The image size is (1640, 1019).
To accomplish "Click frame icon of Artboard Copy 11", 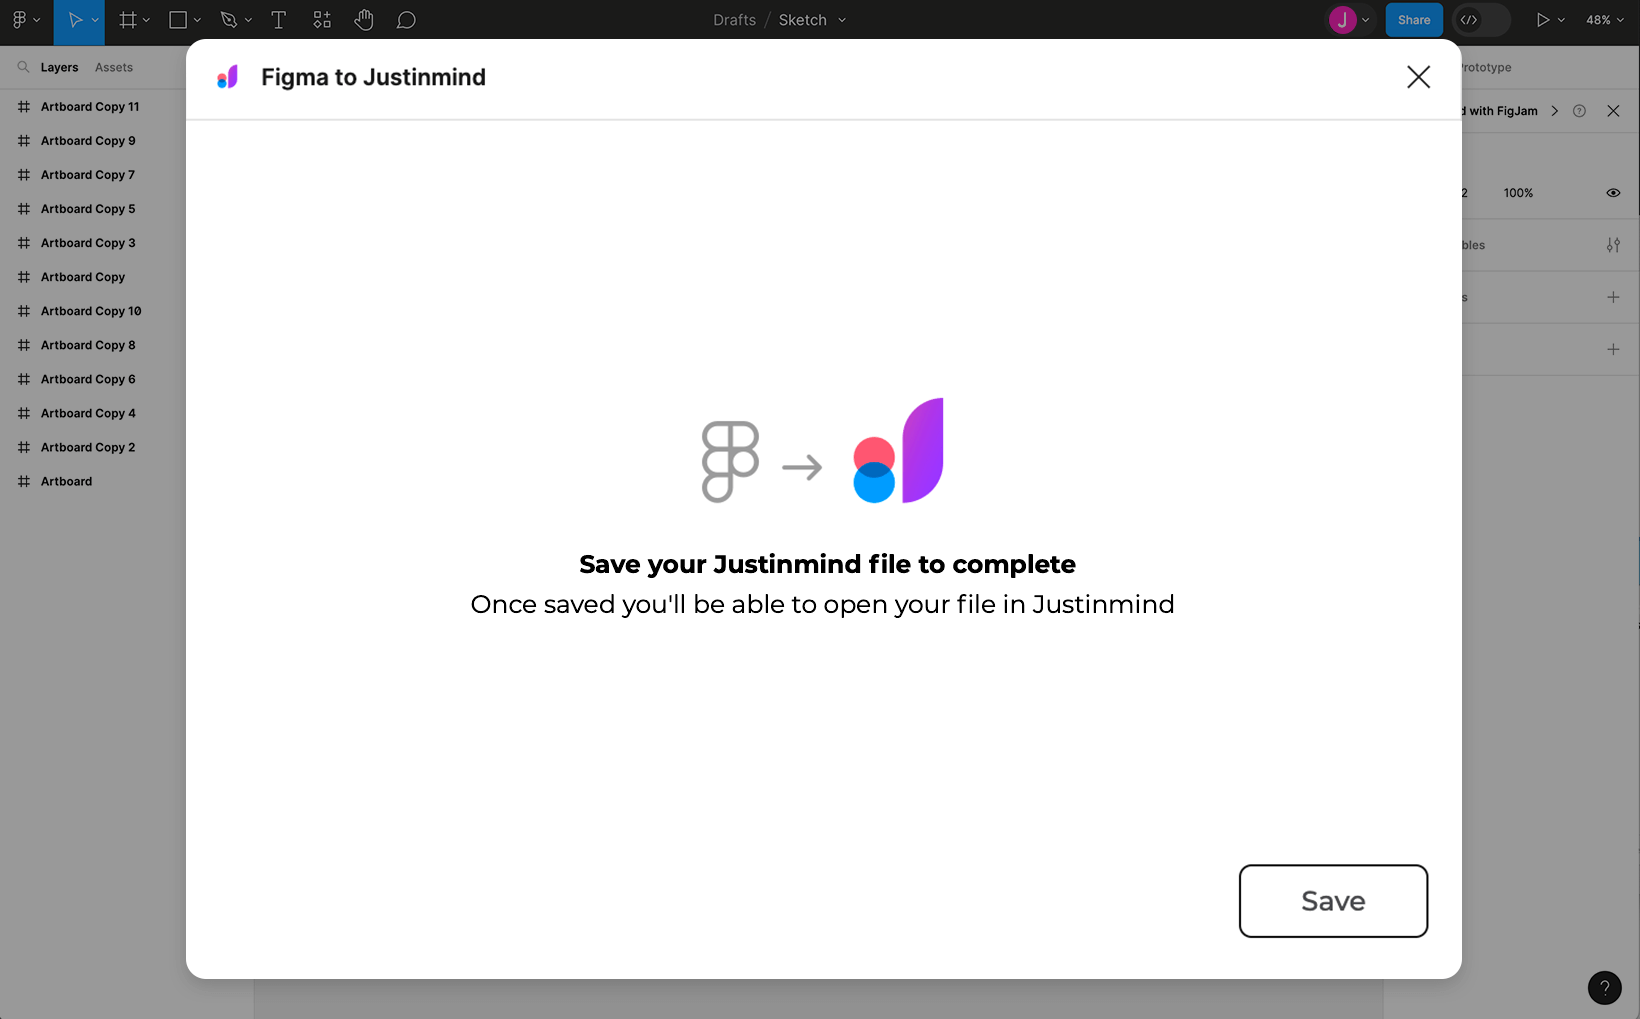I will (x=24, y=107).
